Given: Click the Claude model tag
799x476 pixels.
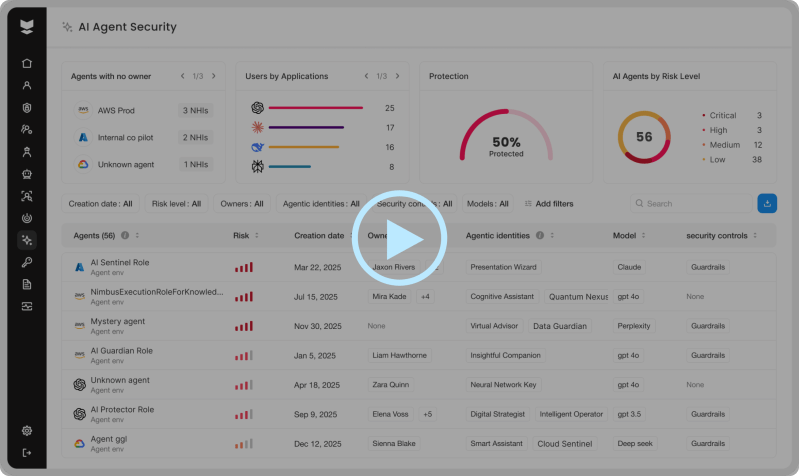Looking at the screenshot, I should coord(629,267).
